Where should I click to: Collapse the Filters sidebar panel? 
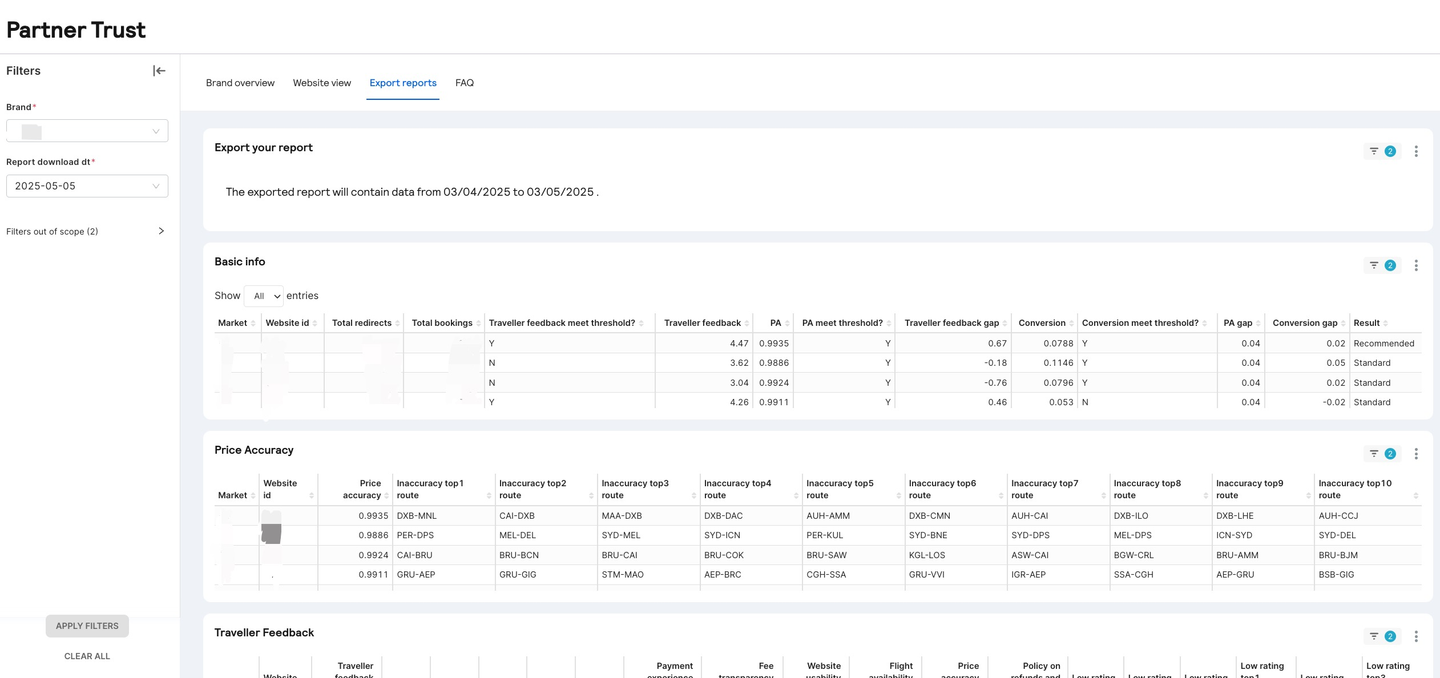click(x=159, y=71)
